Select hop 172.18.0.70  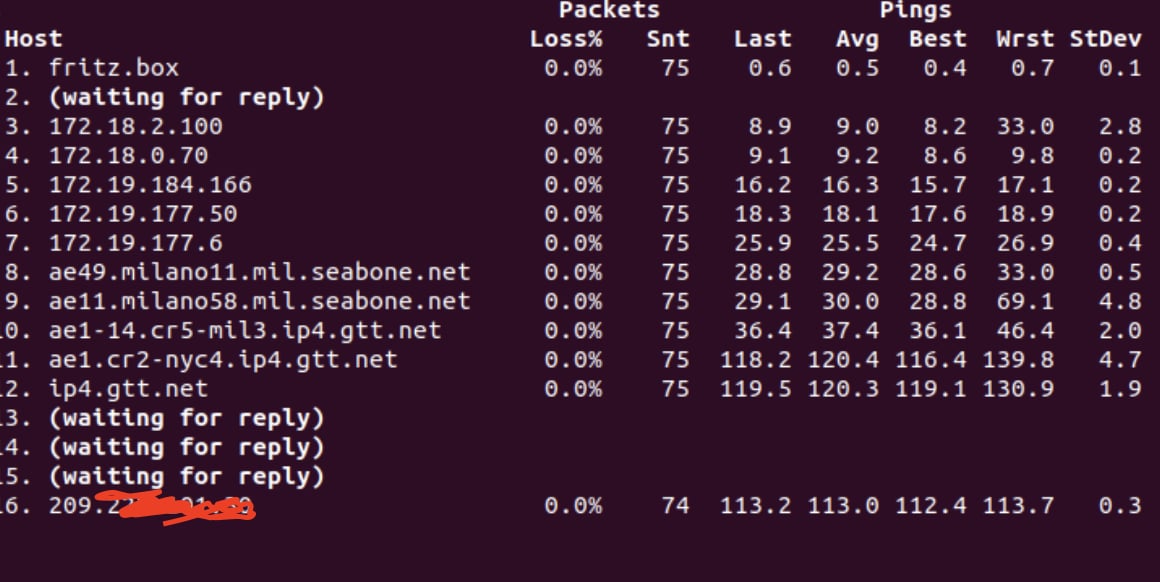tap(129, 155)
